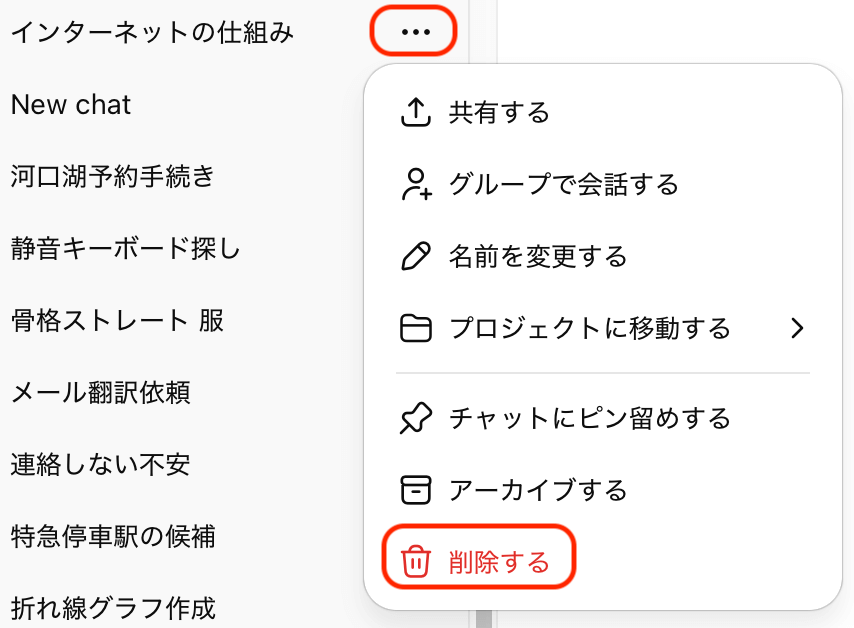Screen dimensions: 854x628
Task: Choose チャットにピン留めする option
Action: 590,418
